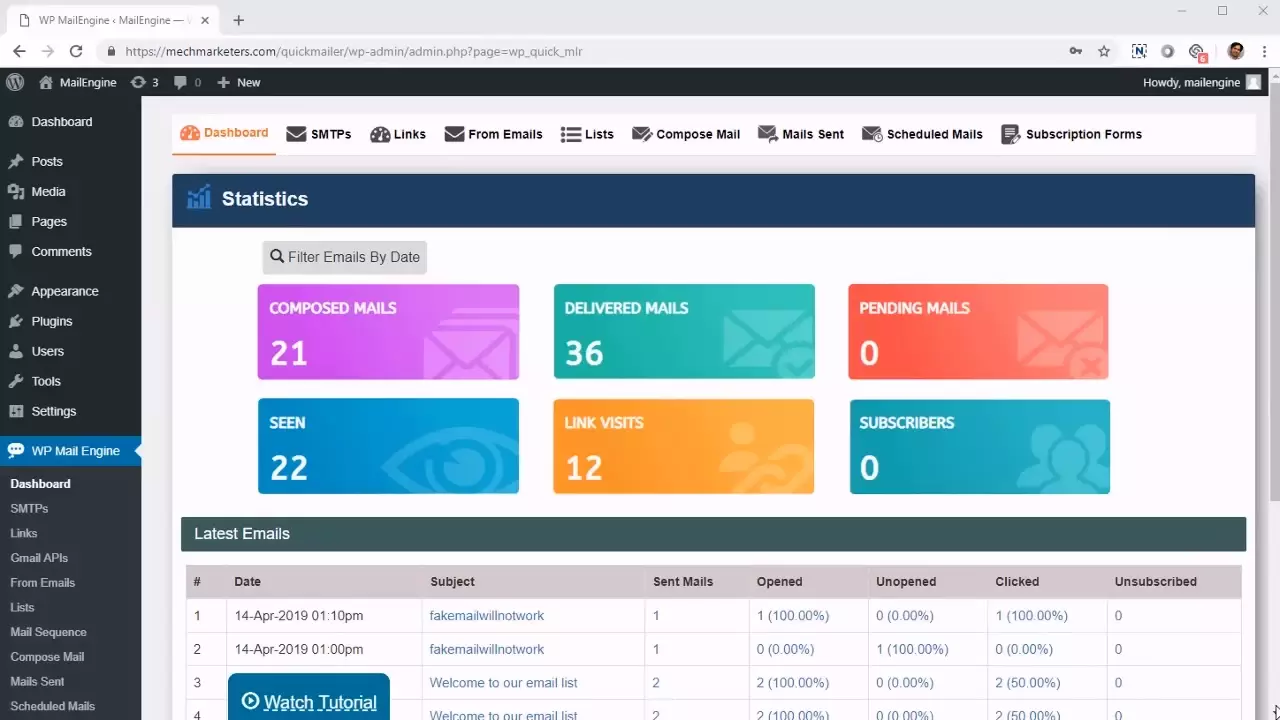
Task: Open MailEngine site home icon
Action: click(46, 82)
